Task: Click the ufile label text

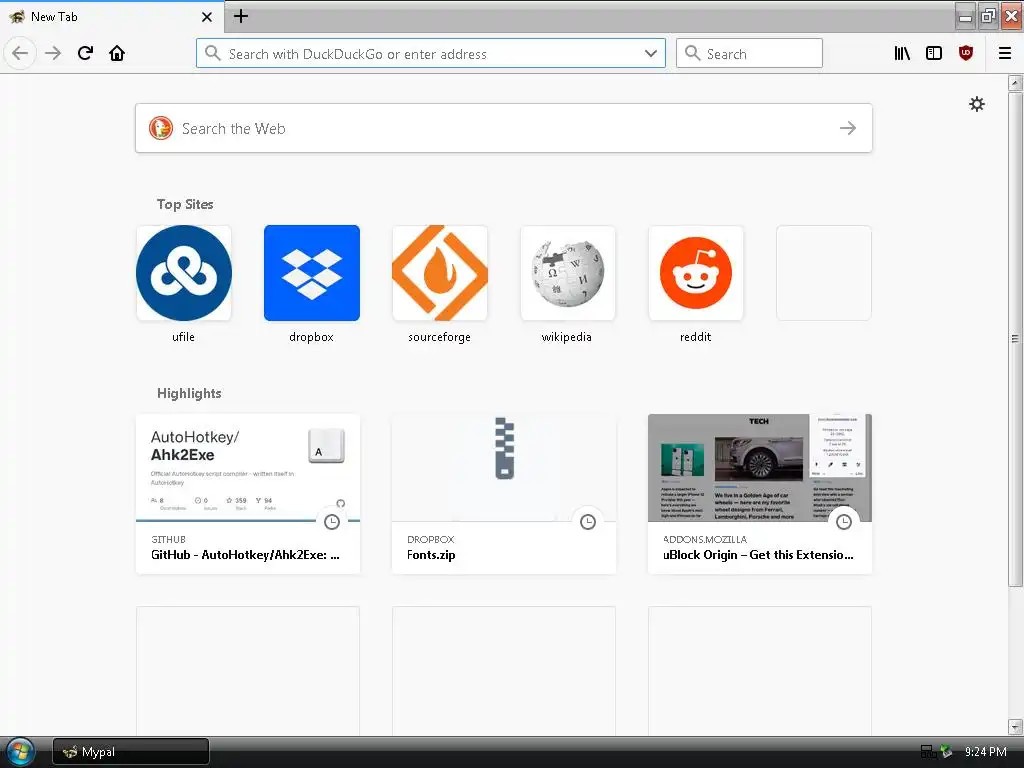Action: (x=184, y=337)
